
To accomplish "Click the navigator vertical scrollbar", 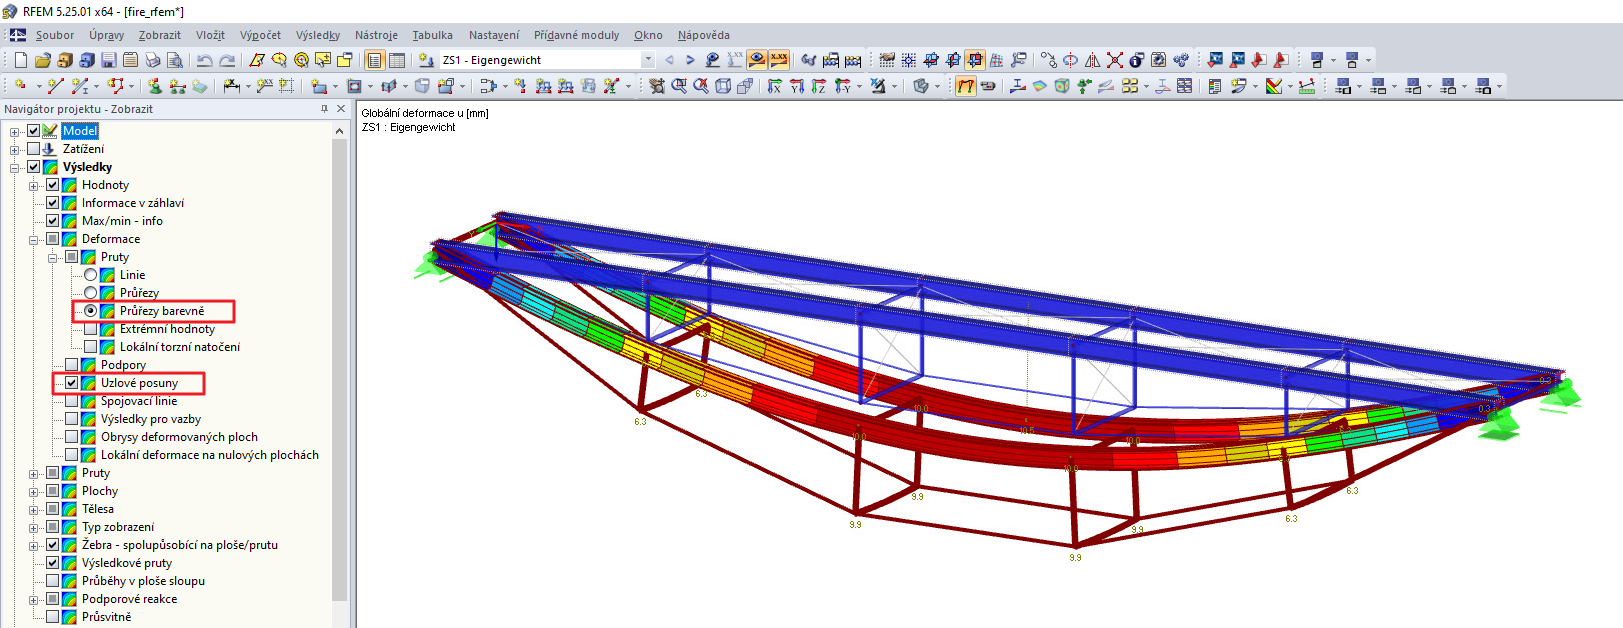I will 340,370.
